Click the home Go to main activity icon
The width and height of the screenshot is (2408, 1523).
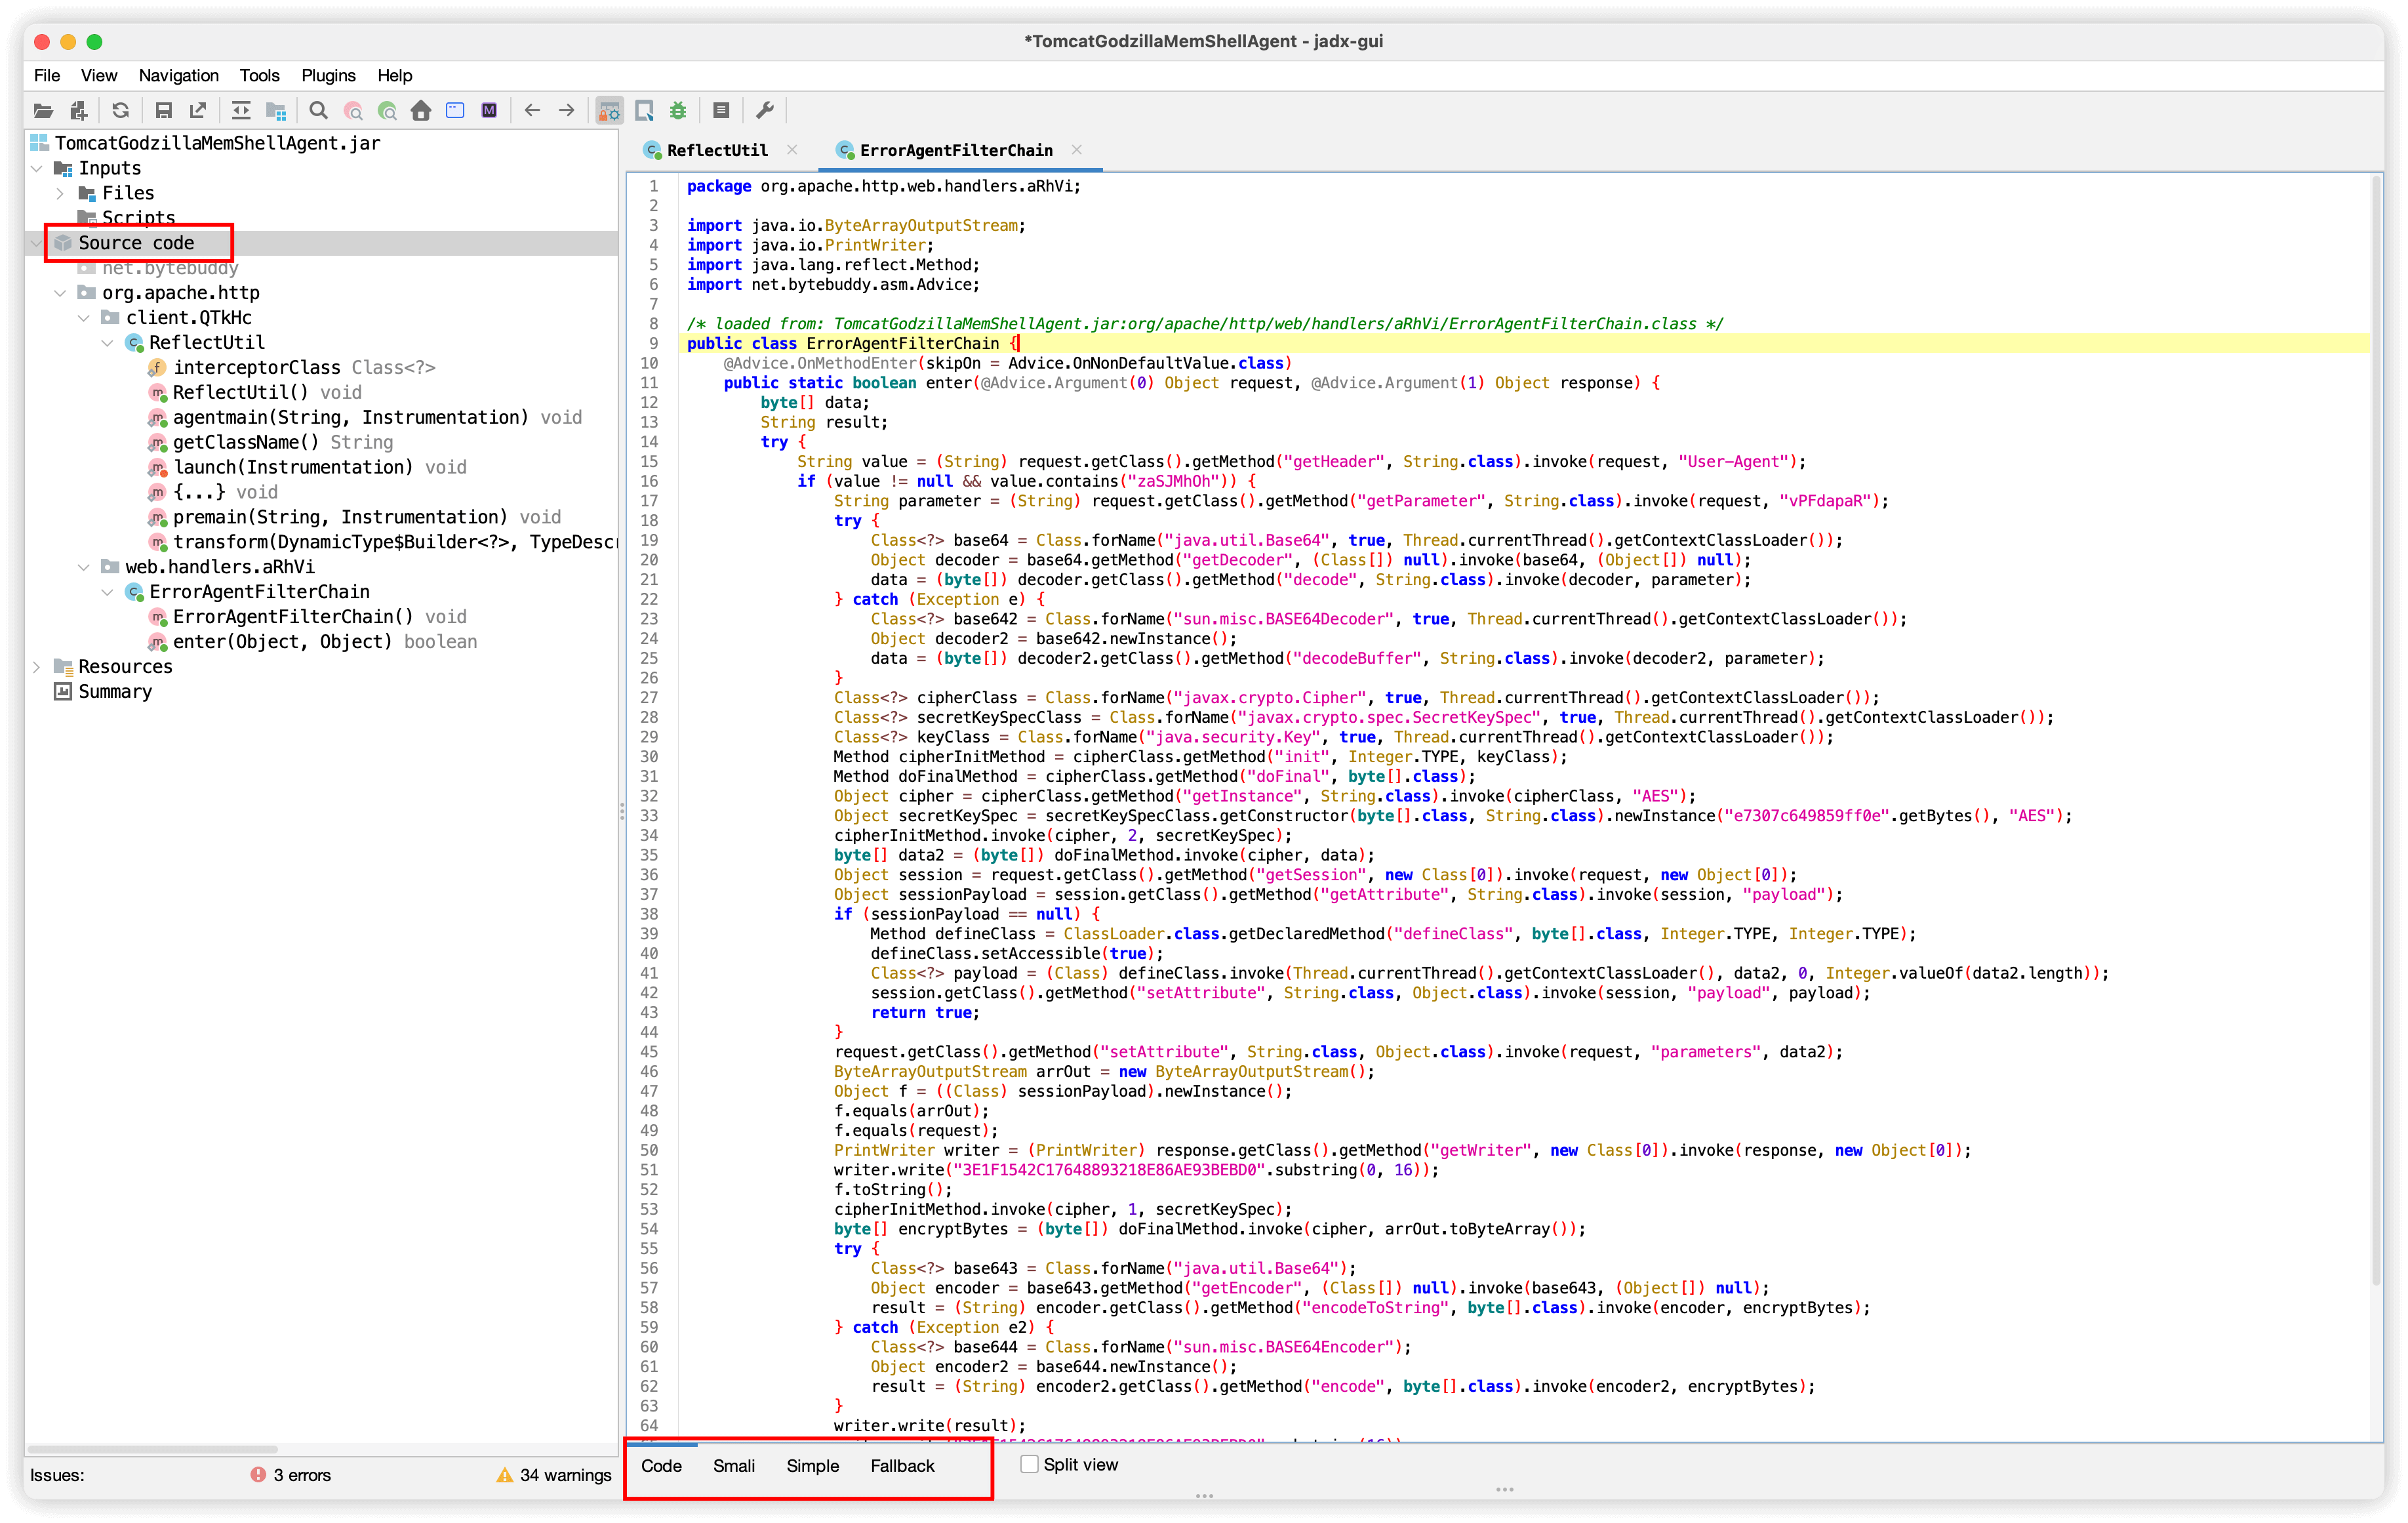[421, 110]
